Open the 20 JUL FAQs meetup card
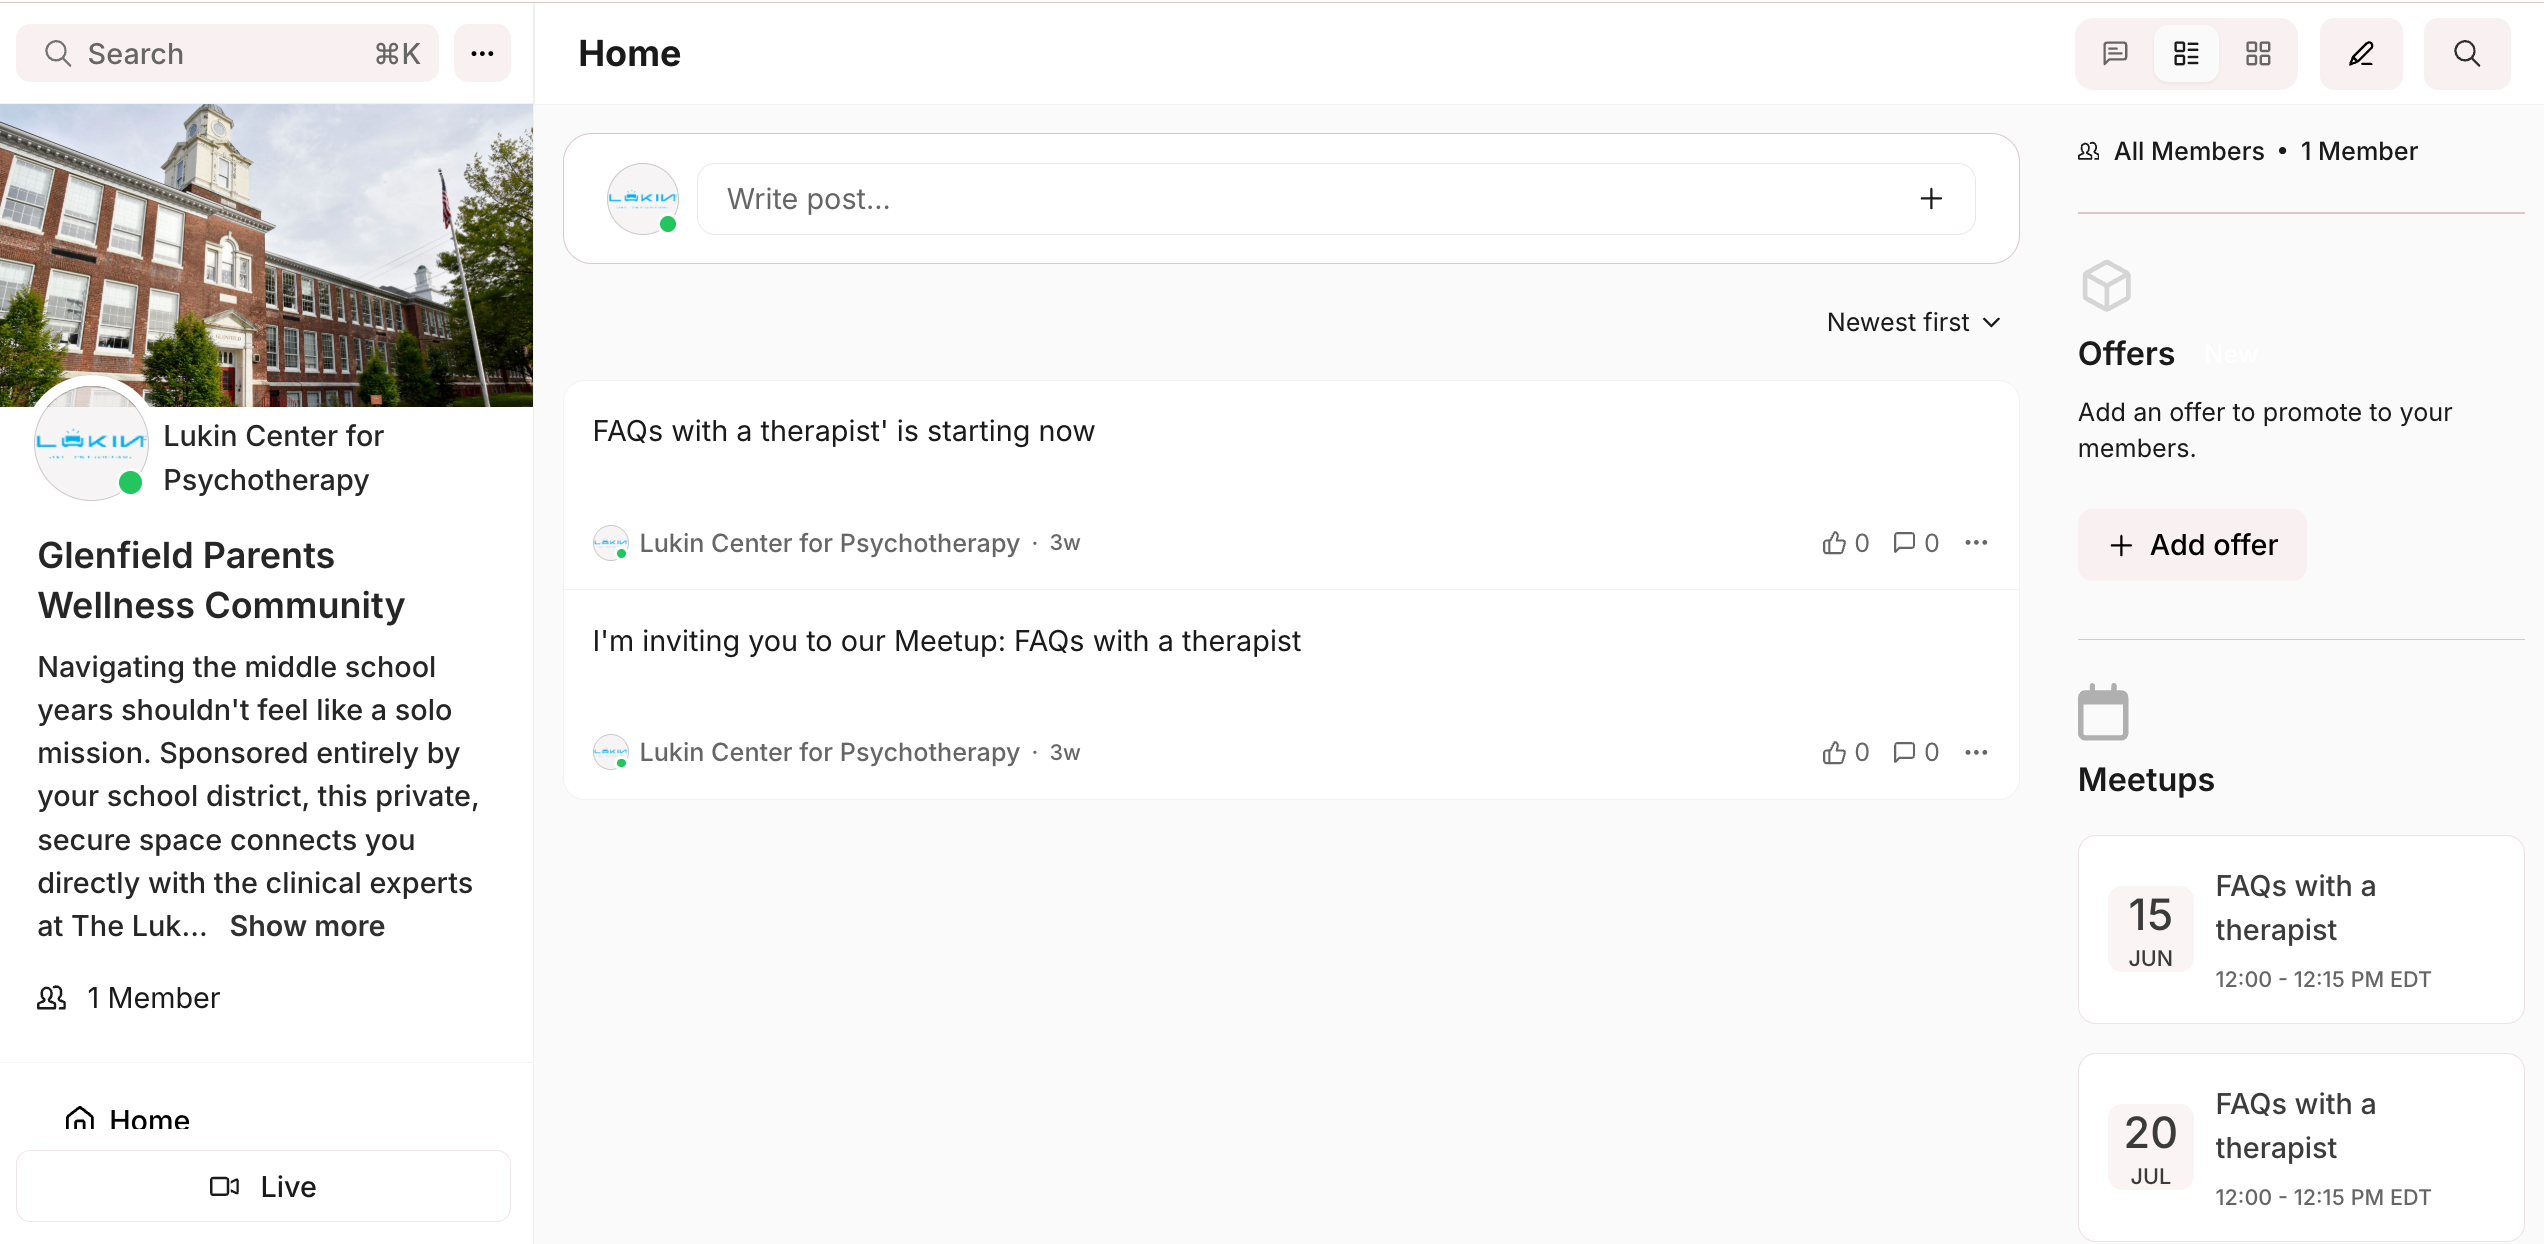 click(x=2300, y=1148)
